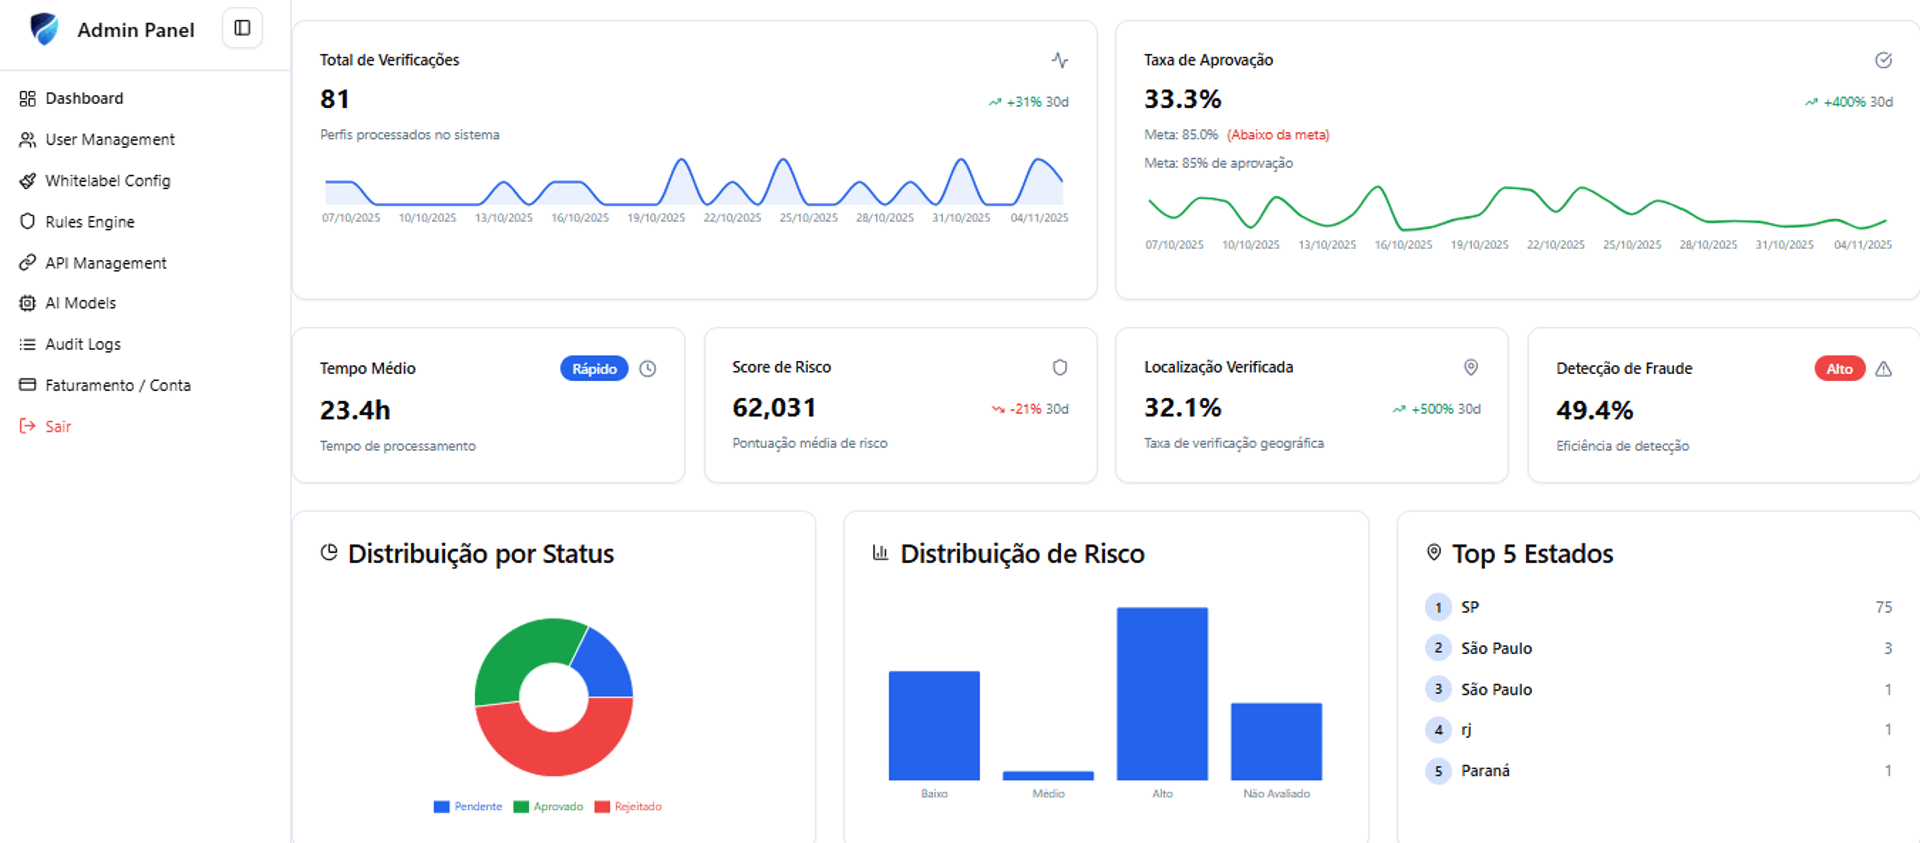Screen dimensions: 1920x843
Task: Click the rank 2 São Paulo badge
Action: coord(1438,648)
